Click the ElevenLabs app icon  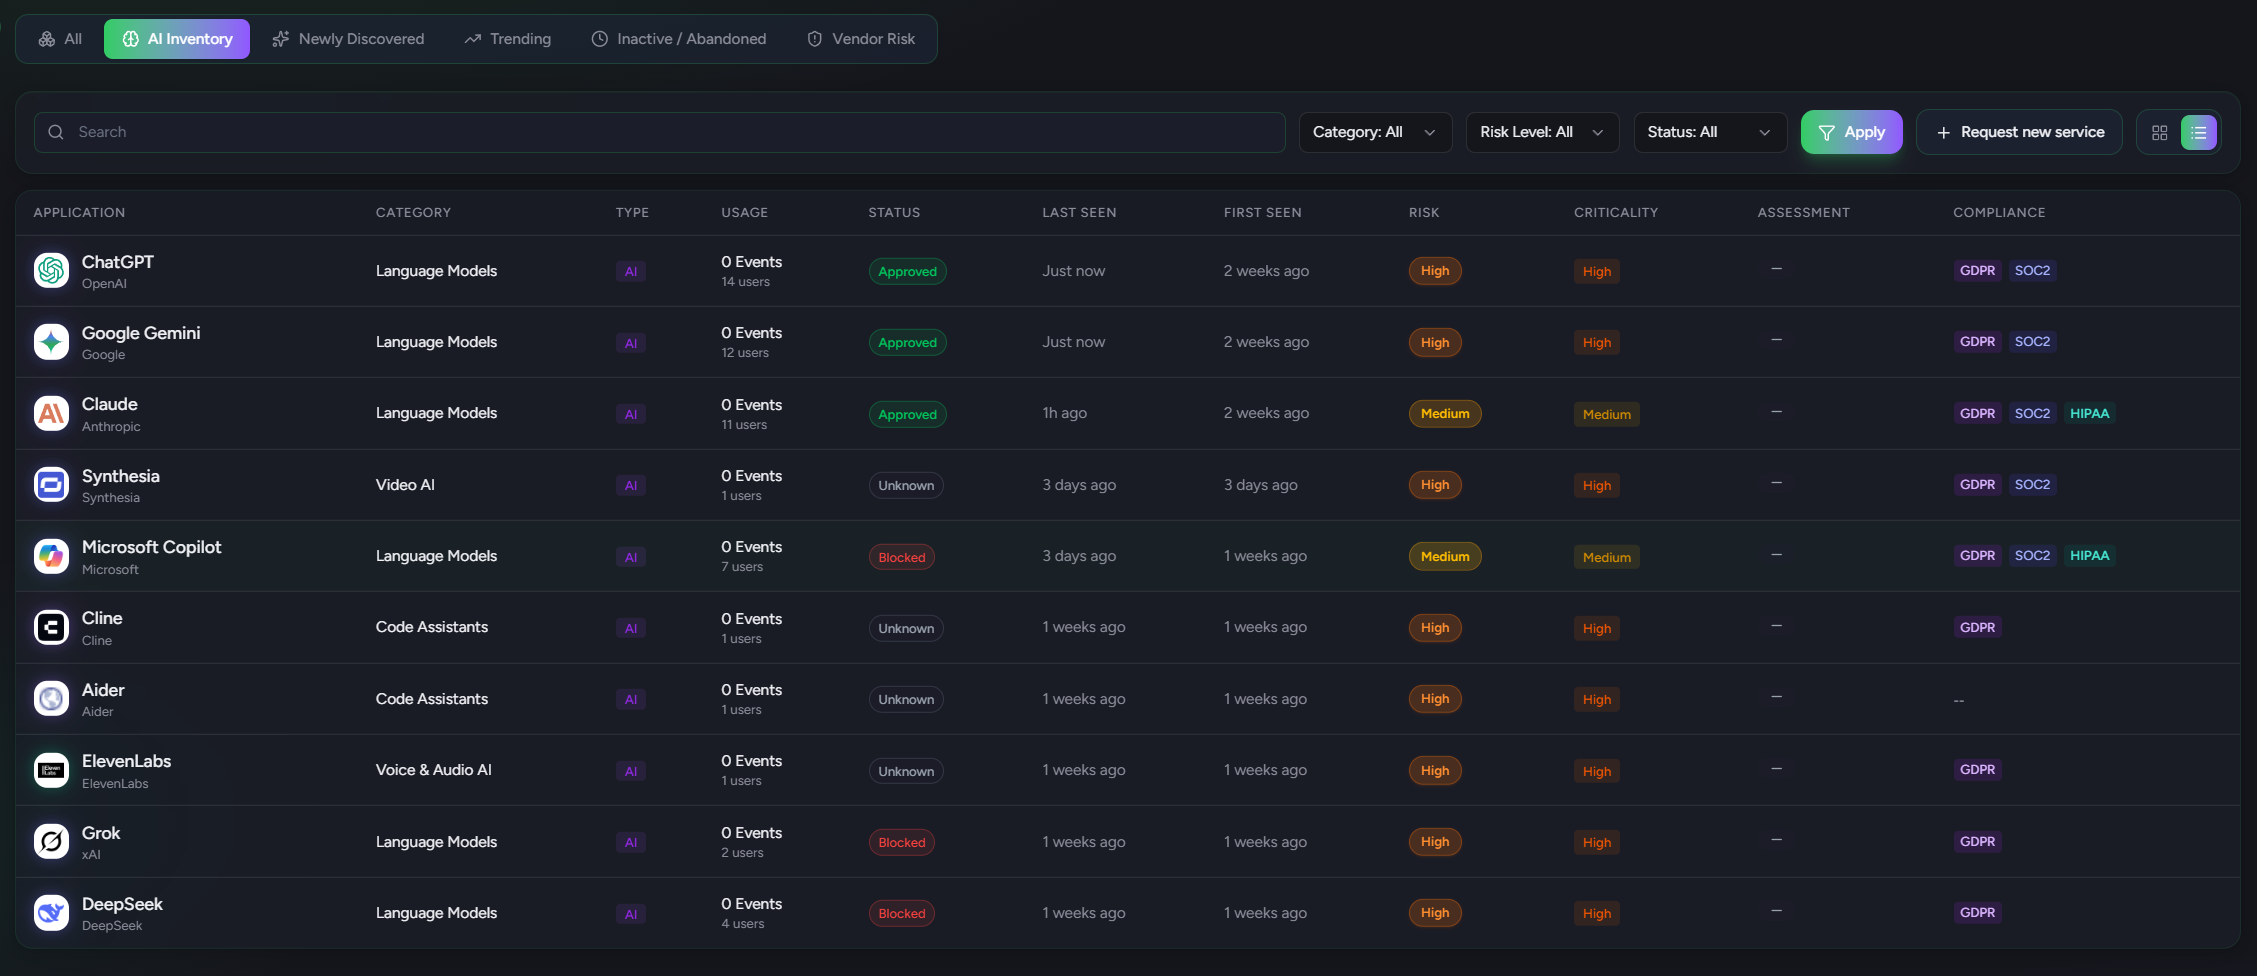[x=51, y=770]
